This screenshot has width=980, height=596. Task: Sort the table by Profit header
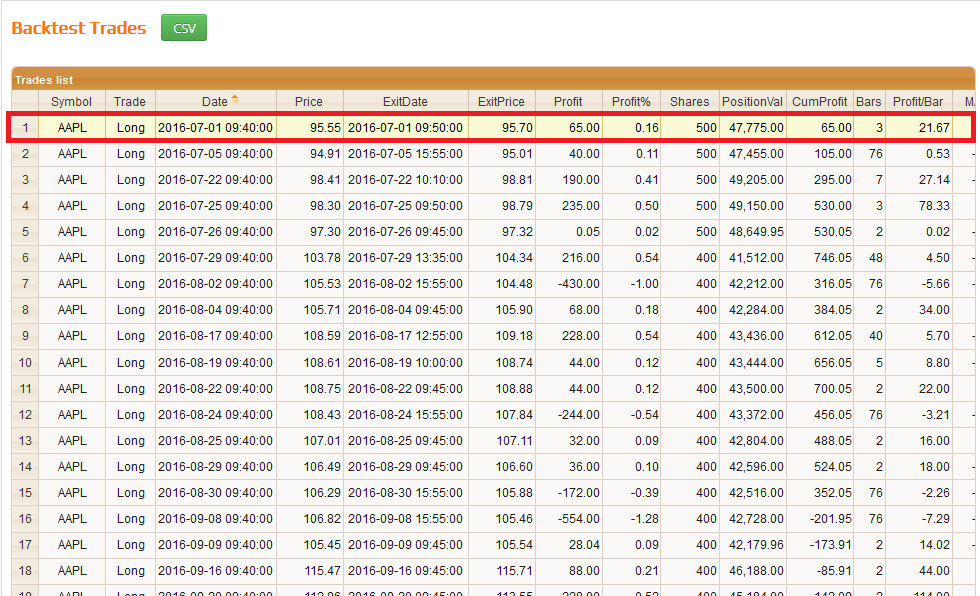568,102
